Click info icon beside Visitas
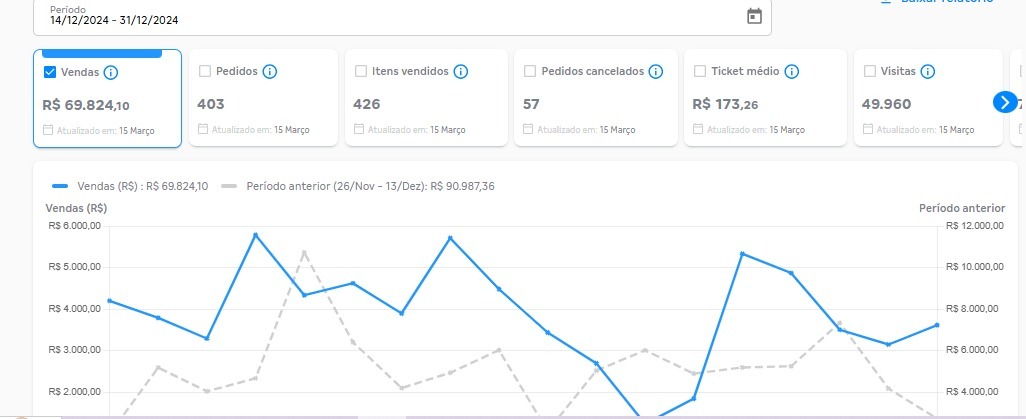1026x419 pixels. click(928, 72)
